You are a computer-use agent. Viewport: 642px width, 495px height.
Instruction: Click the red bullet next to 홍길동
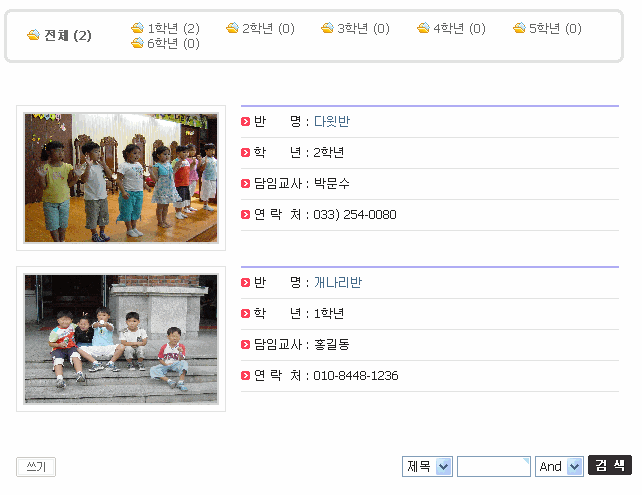pyautogui.click(x=245, y=345)
